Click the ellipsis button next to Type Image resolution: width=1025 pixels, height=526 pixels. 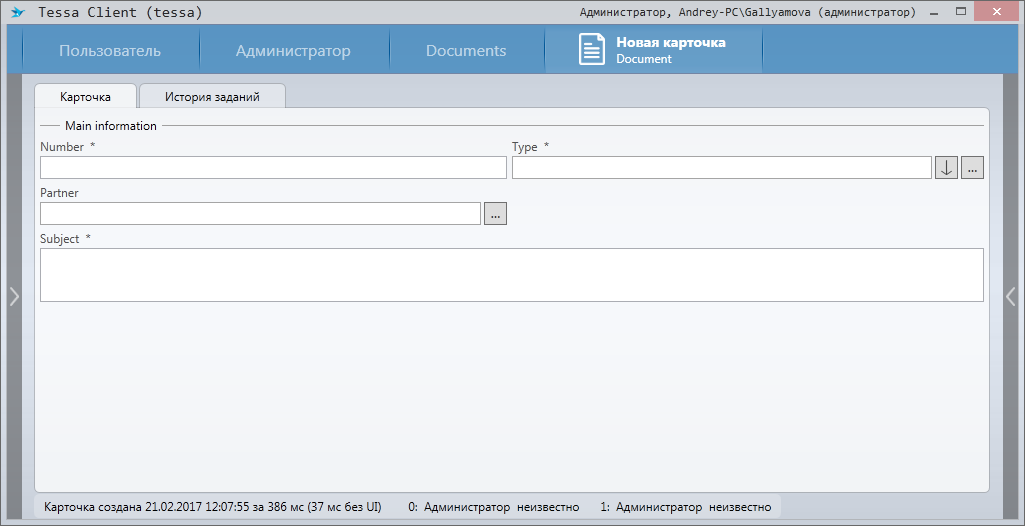click(x=972, y=168)
